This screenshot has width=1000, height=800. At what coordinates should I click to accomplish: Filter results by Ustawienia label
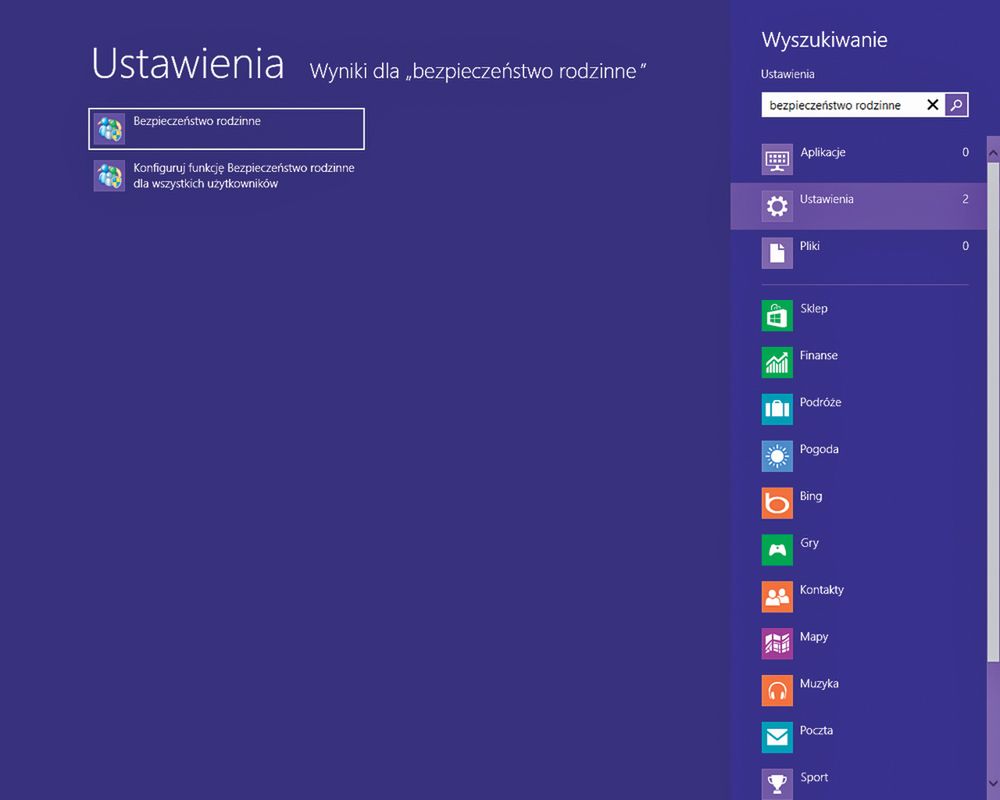click(827, 199)
